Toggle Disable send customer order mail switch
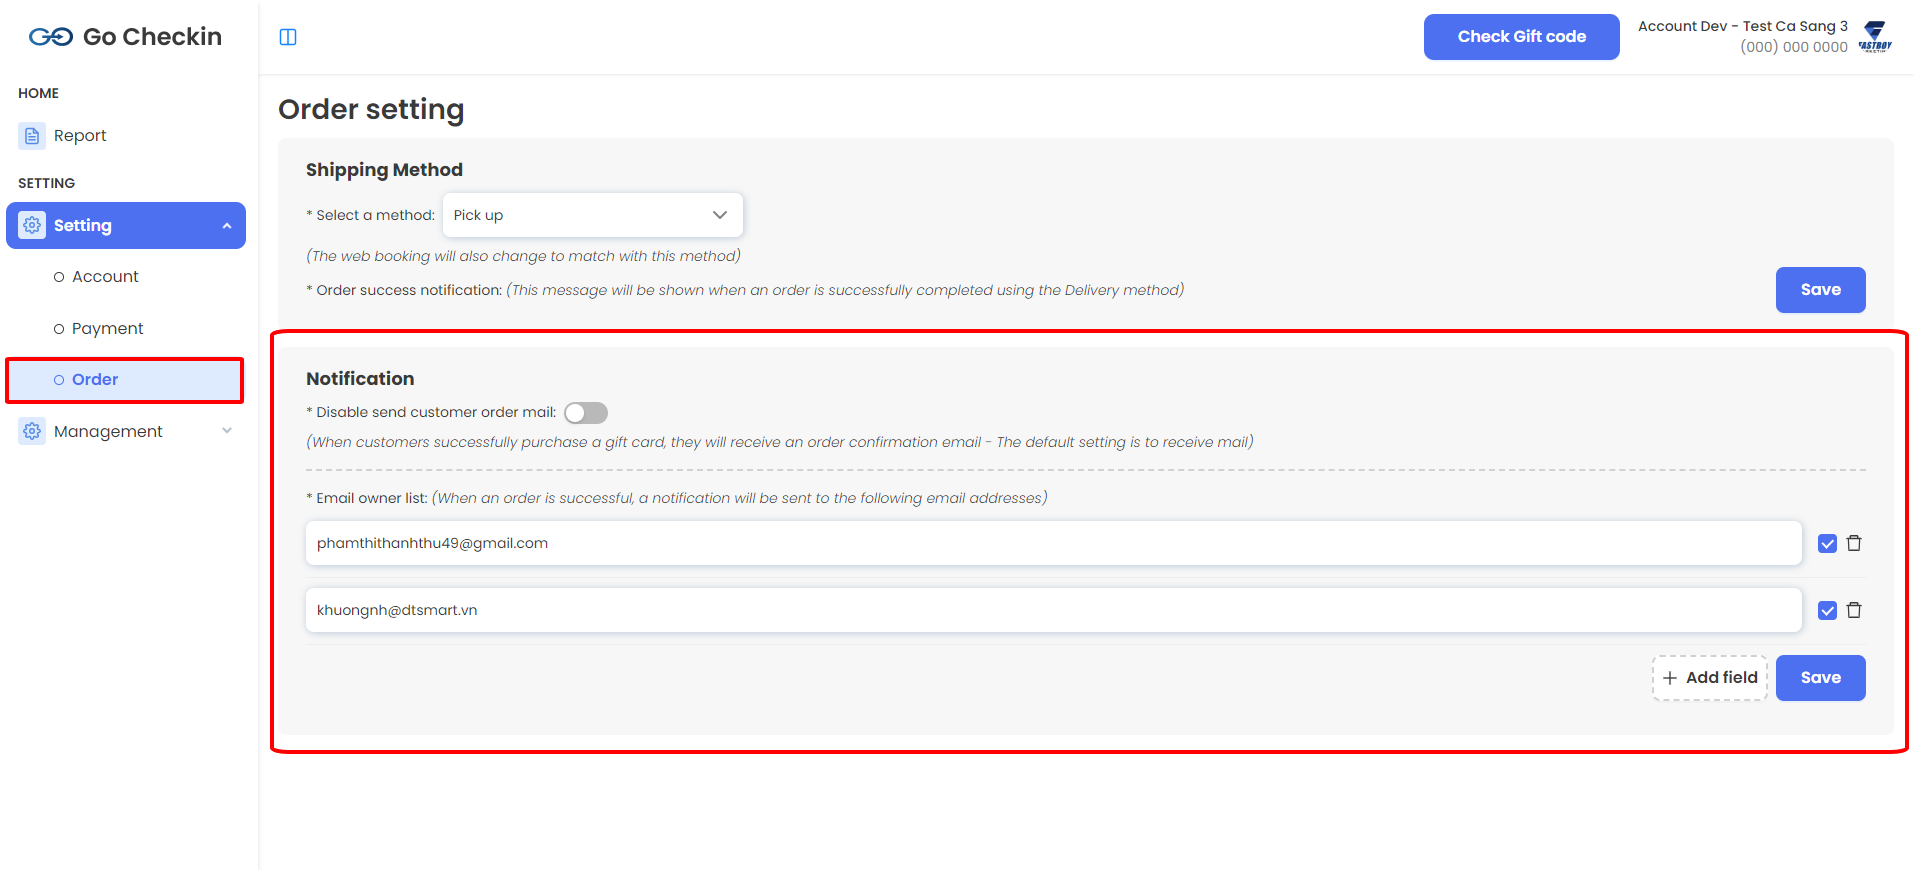 [x=586, y=413]
